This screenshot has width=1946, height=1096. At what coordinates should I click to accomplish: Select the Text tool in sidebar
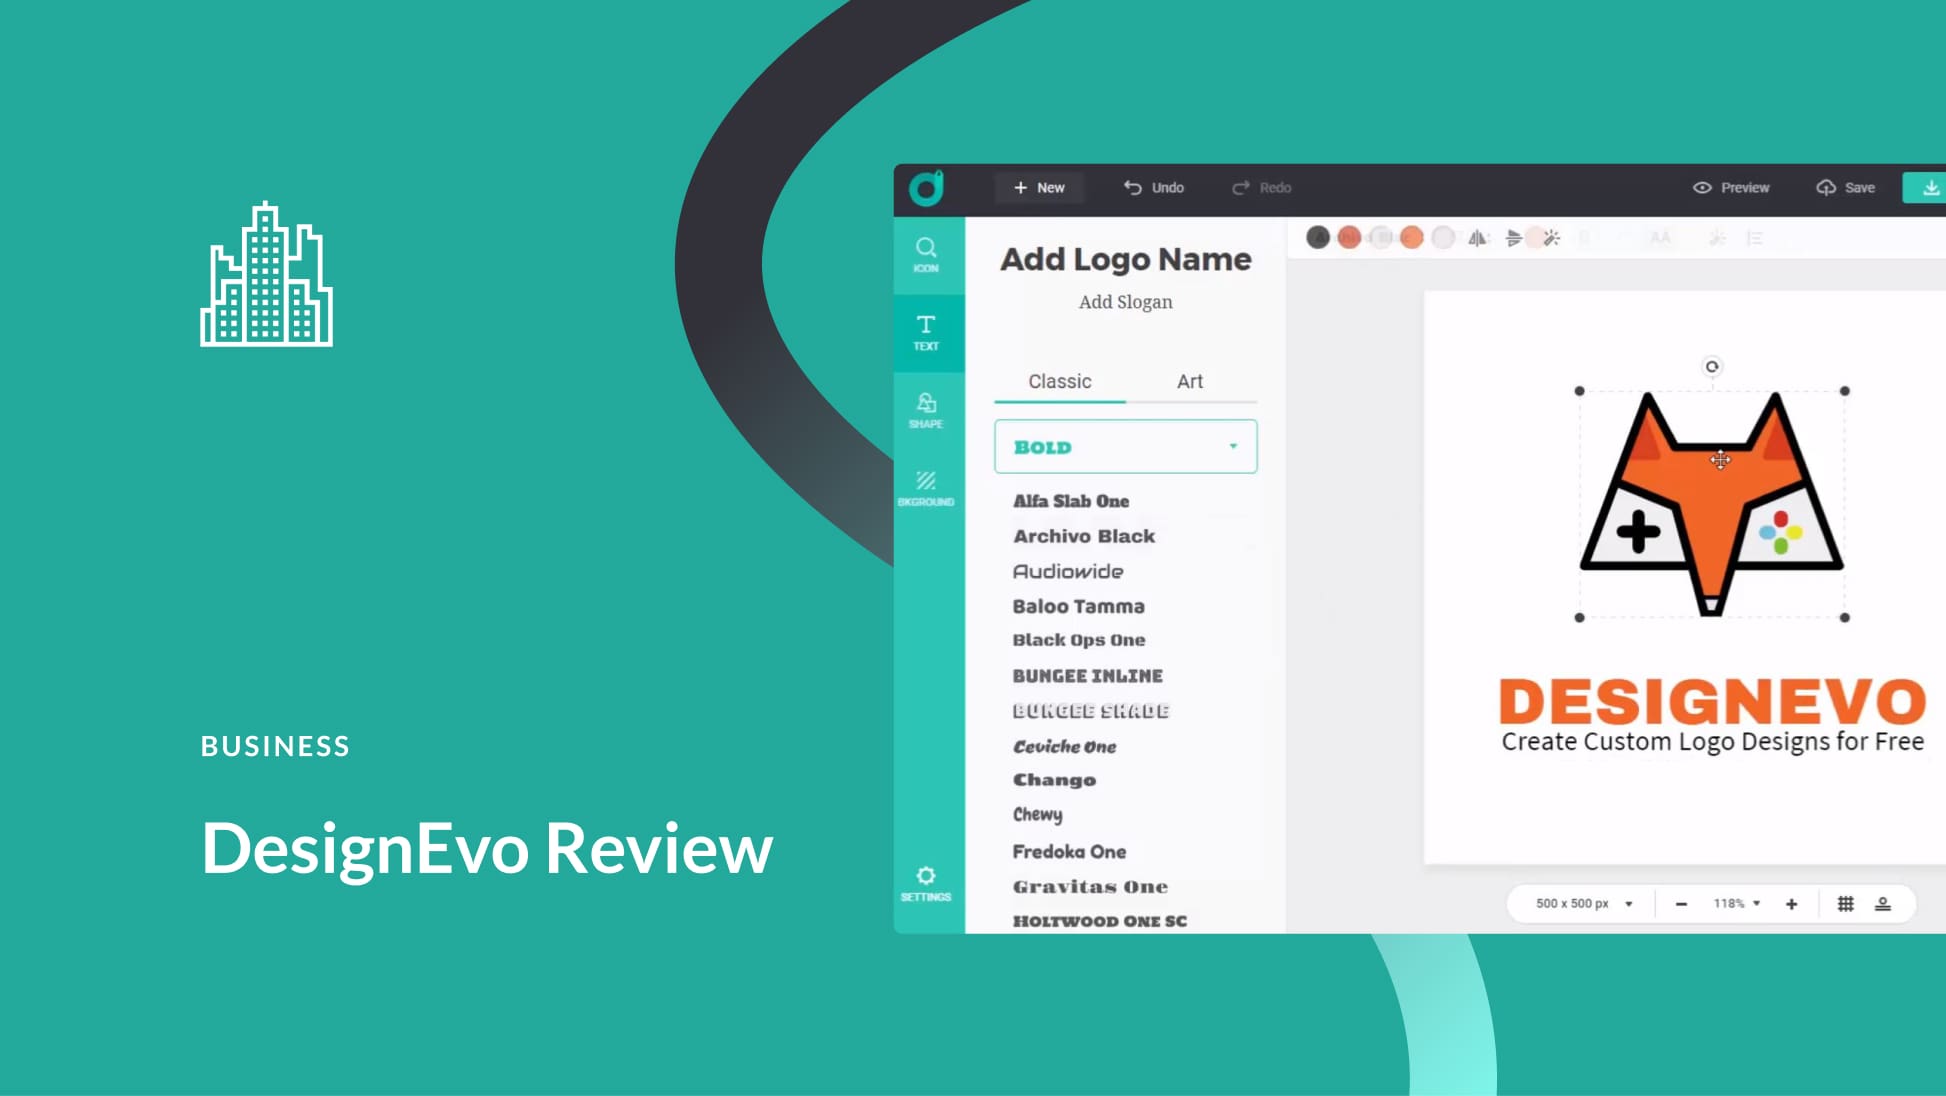click(926, 330)
